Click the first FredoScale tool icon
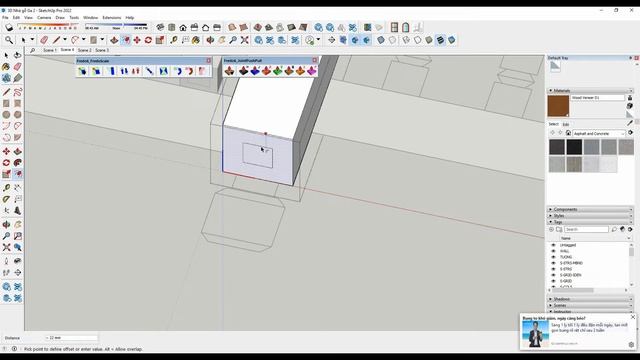This screenshot has height=360, width=640. (83, 71)
